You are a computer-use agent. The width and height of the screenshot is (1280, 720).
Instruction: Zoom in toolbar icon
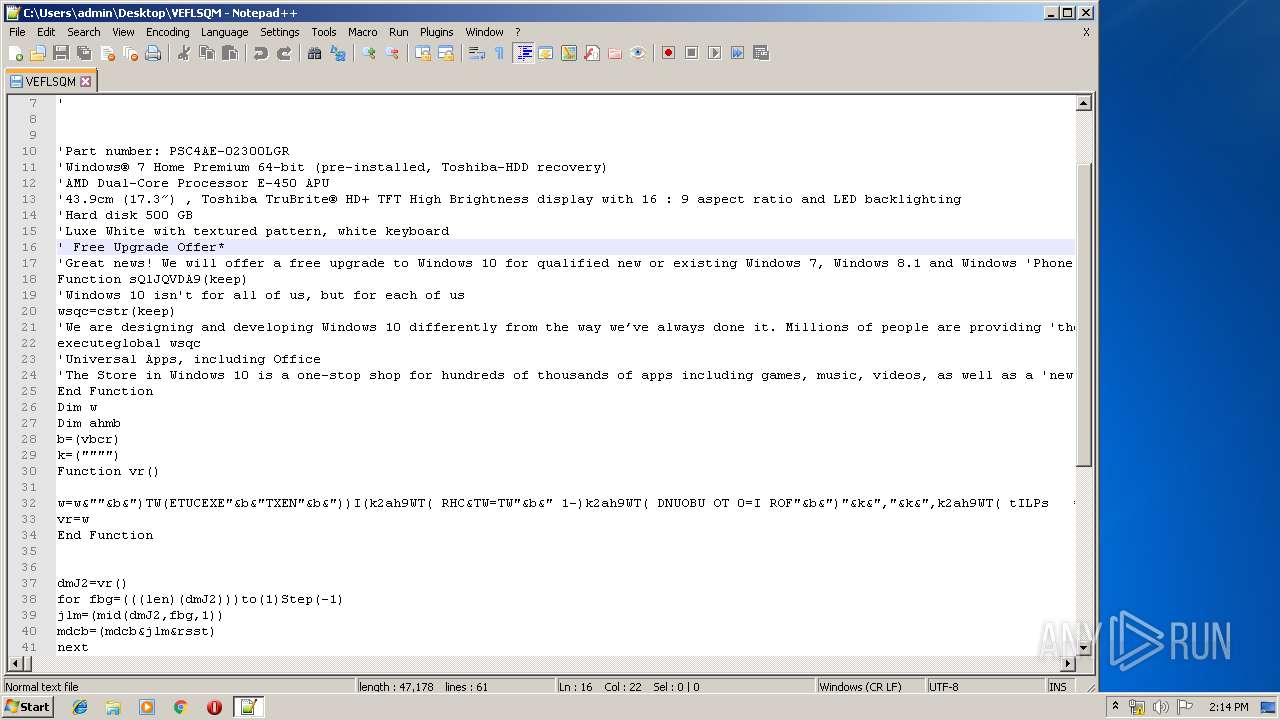point(369,53)
